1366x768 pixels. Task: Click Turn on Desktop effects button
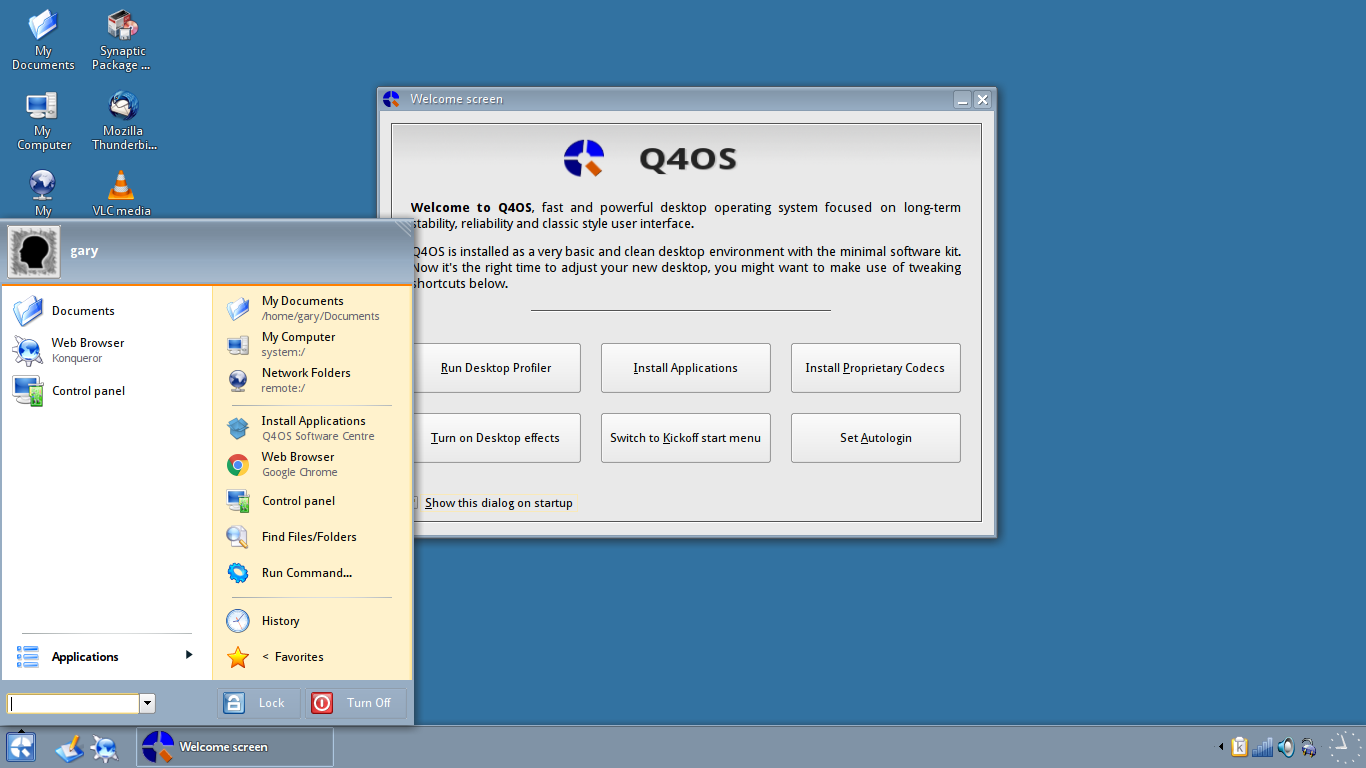tap(496, 438)
